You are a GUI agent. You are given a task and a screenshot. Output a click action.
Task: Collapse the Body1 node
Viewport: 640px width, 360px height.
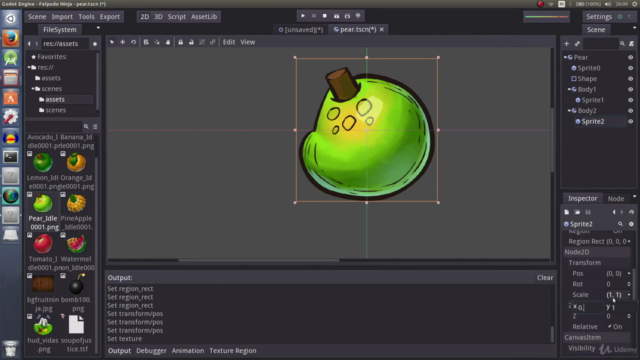tap(569, 89)
